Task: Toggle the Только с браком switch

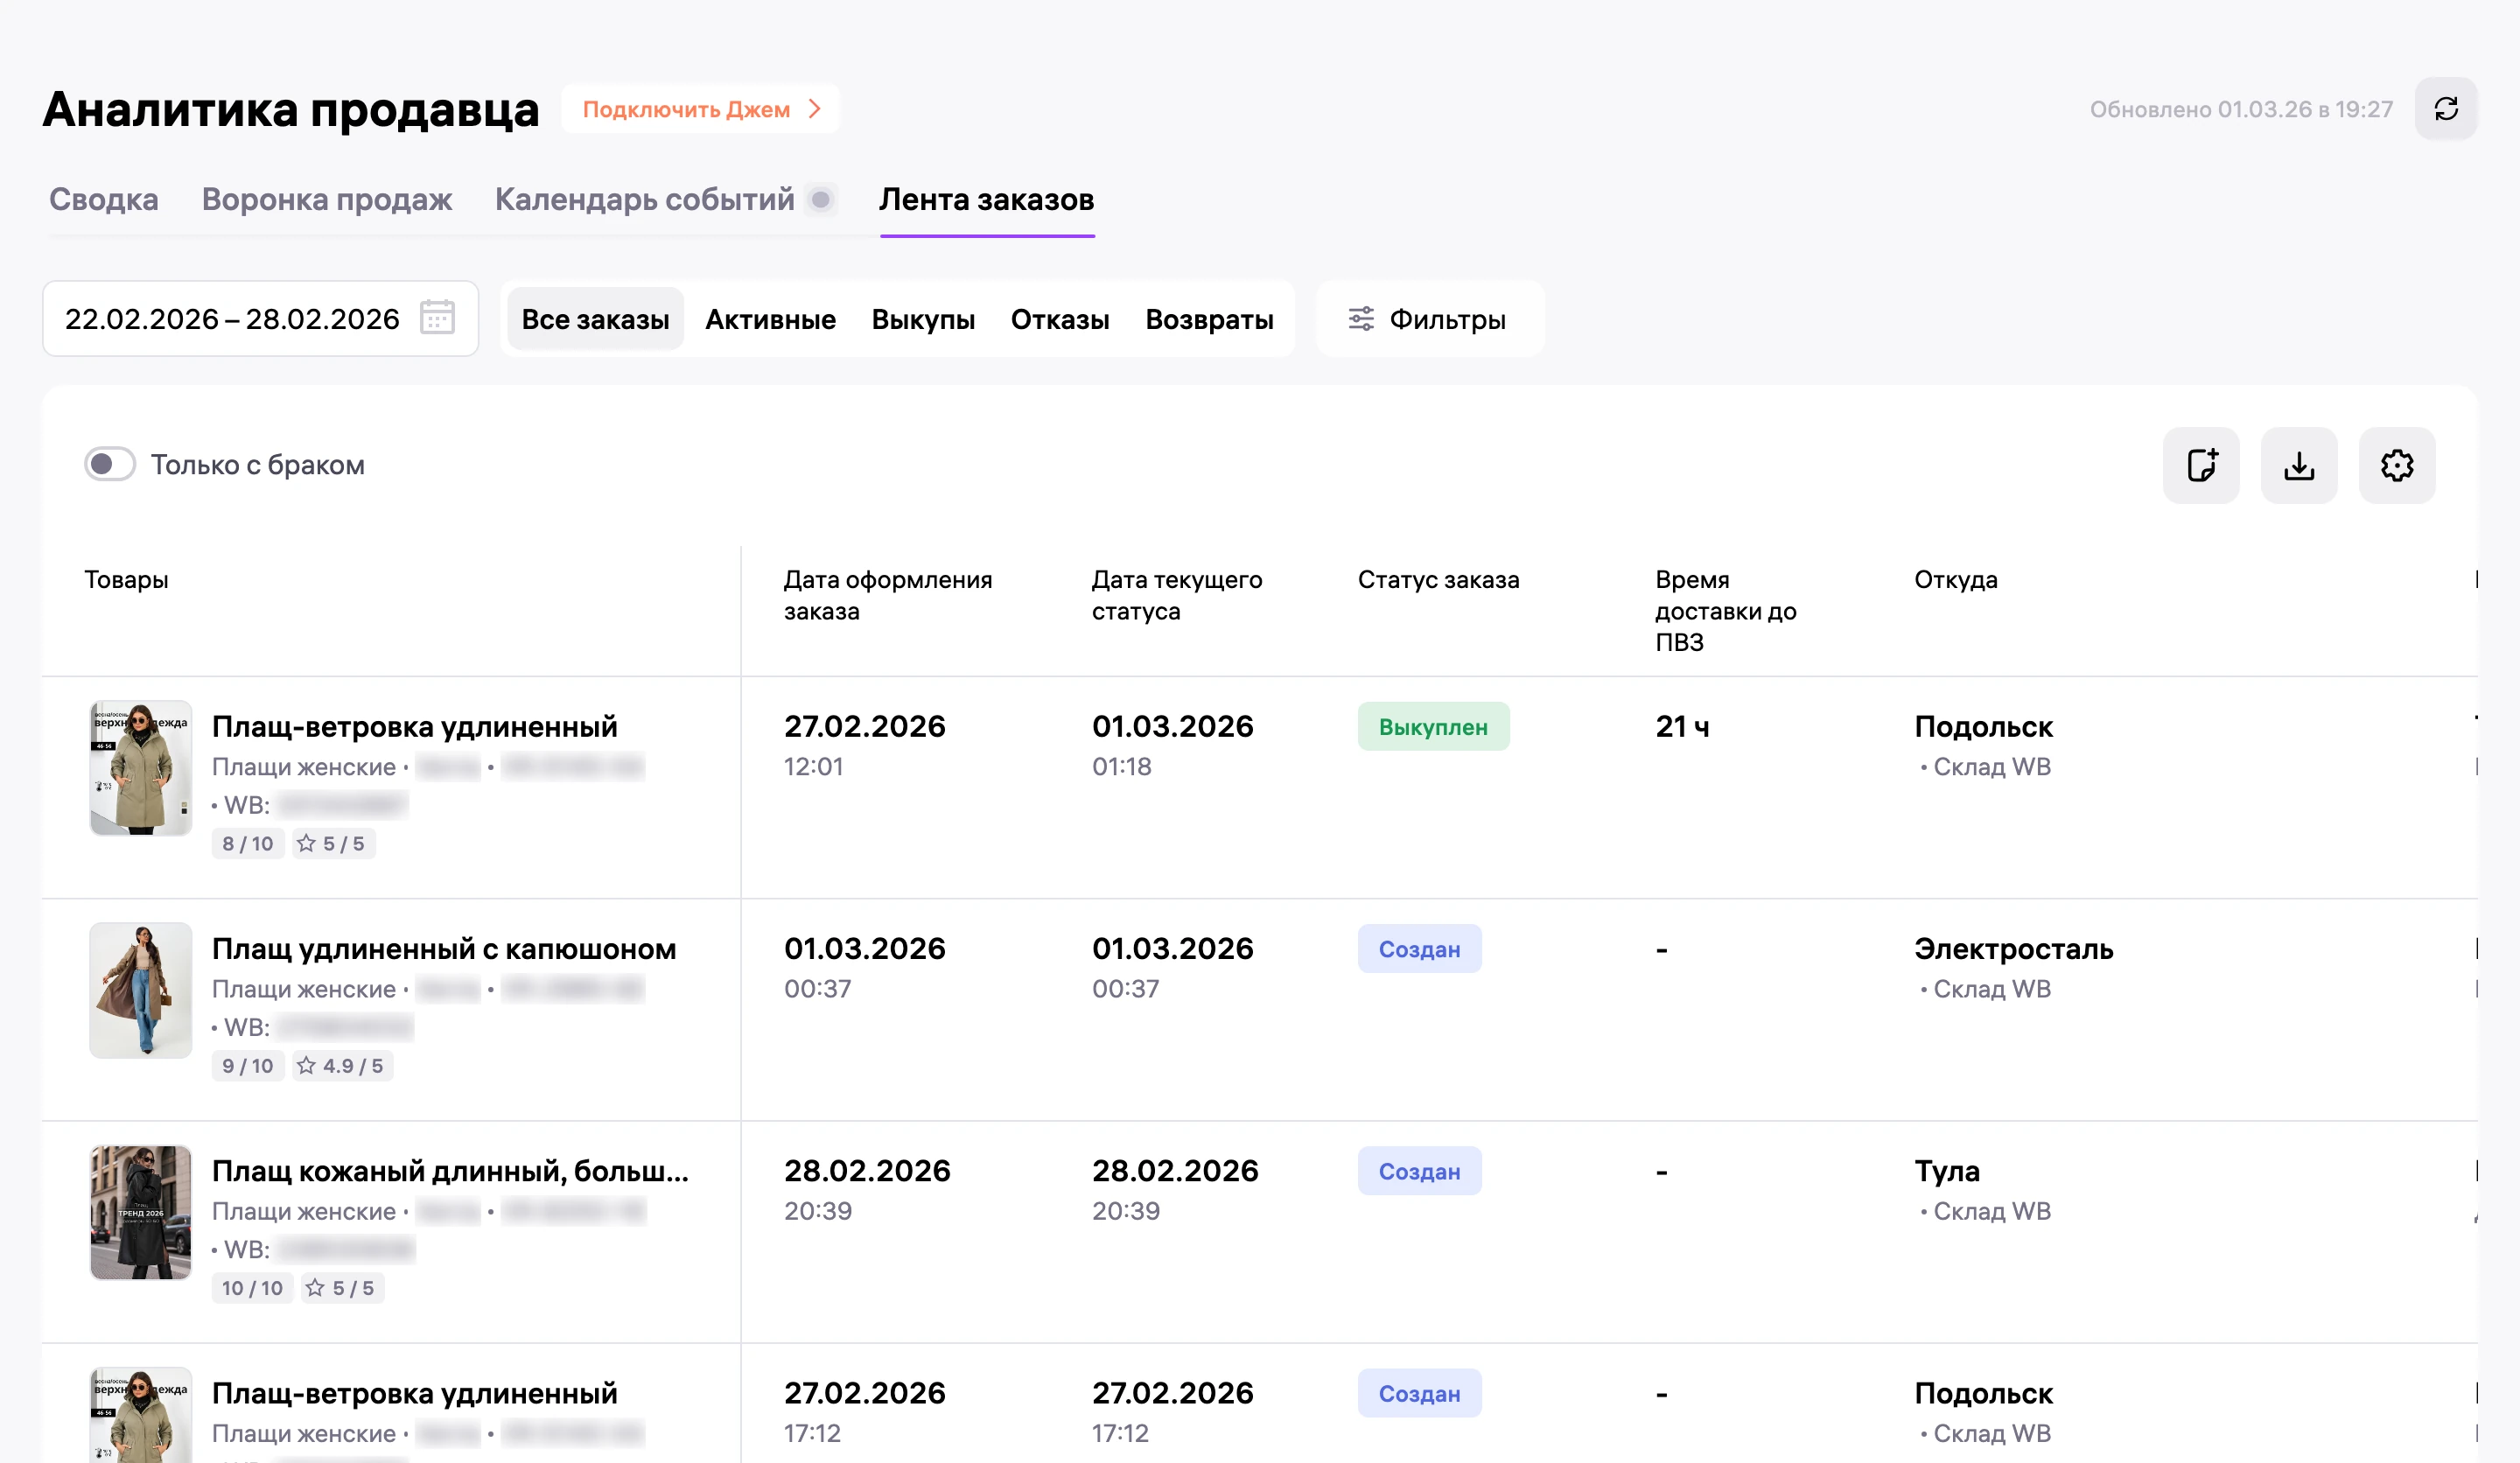Action: (x=110, y=464)
